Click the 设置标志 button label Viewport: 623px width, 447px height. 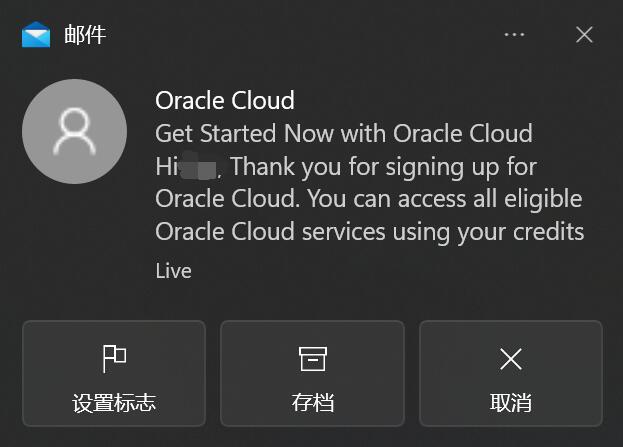pos(114,404)
